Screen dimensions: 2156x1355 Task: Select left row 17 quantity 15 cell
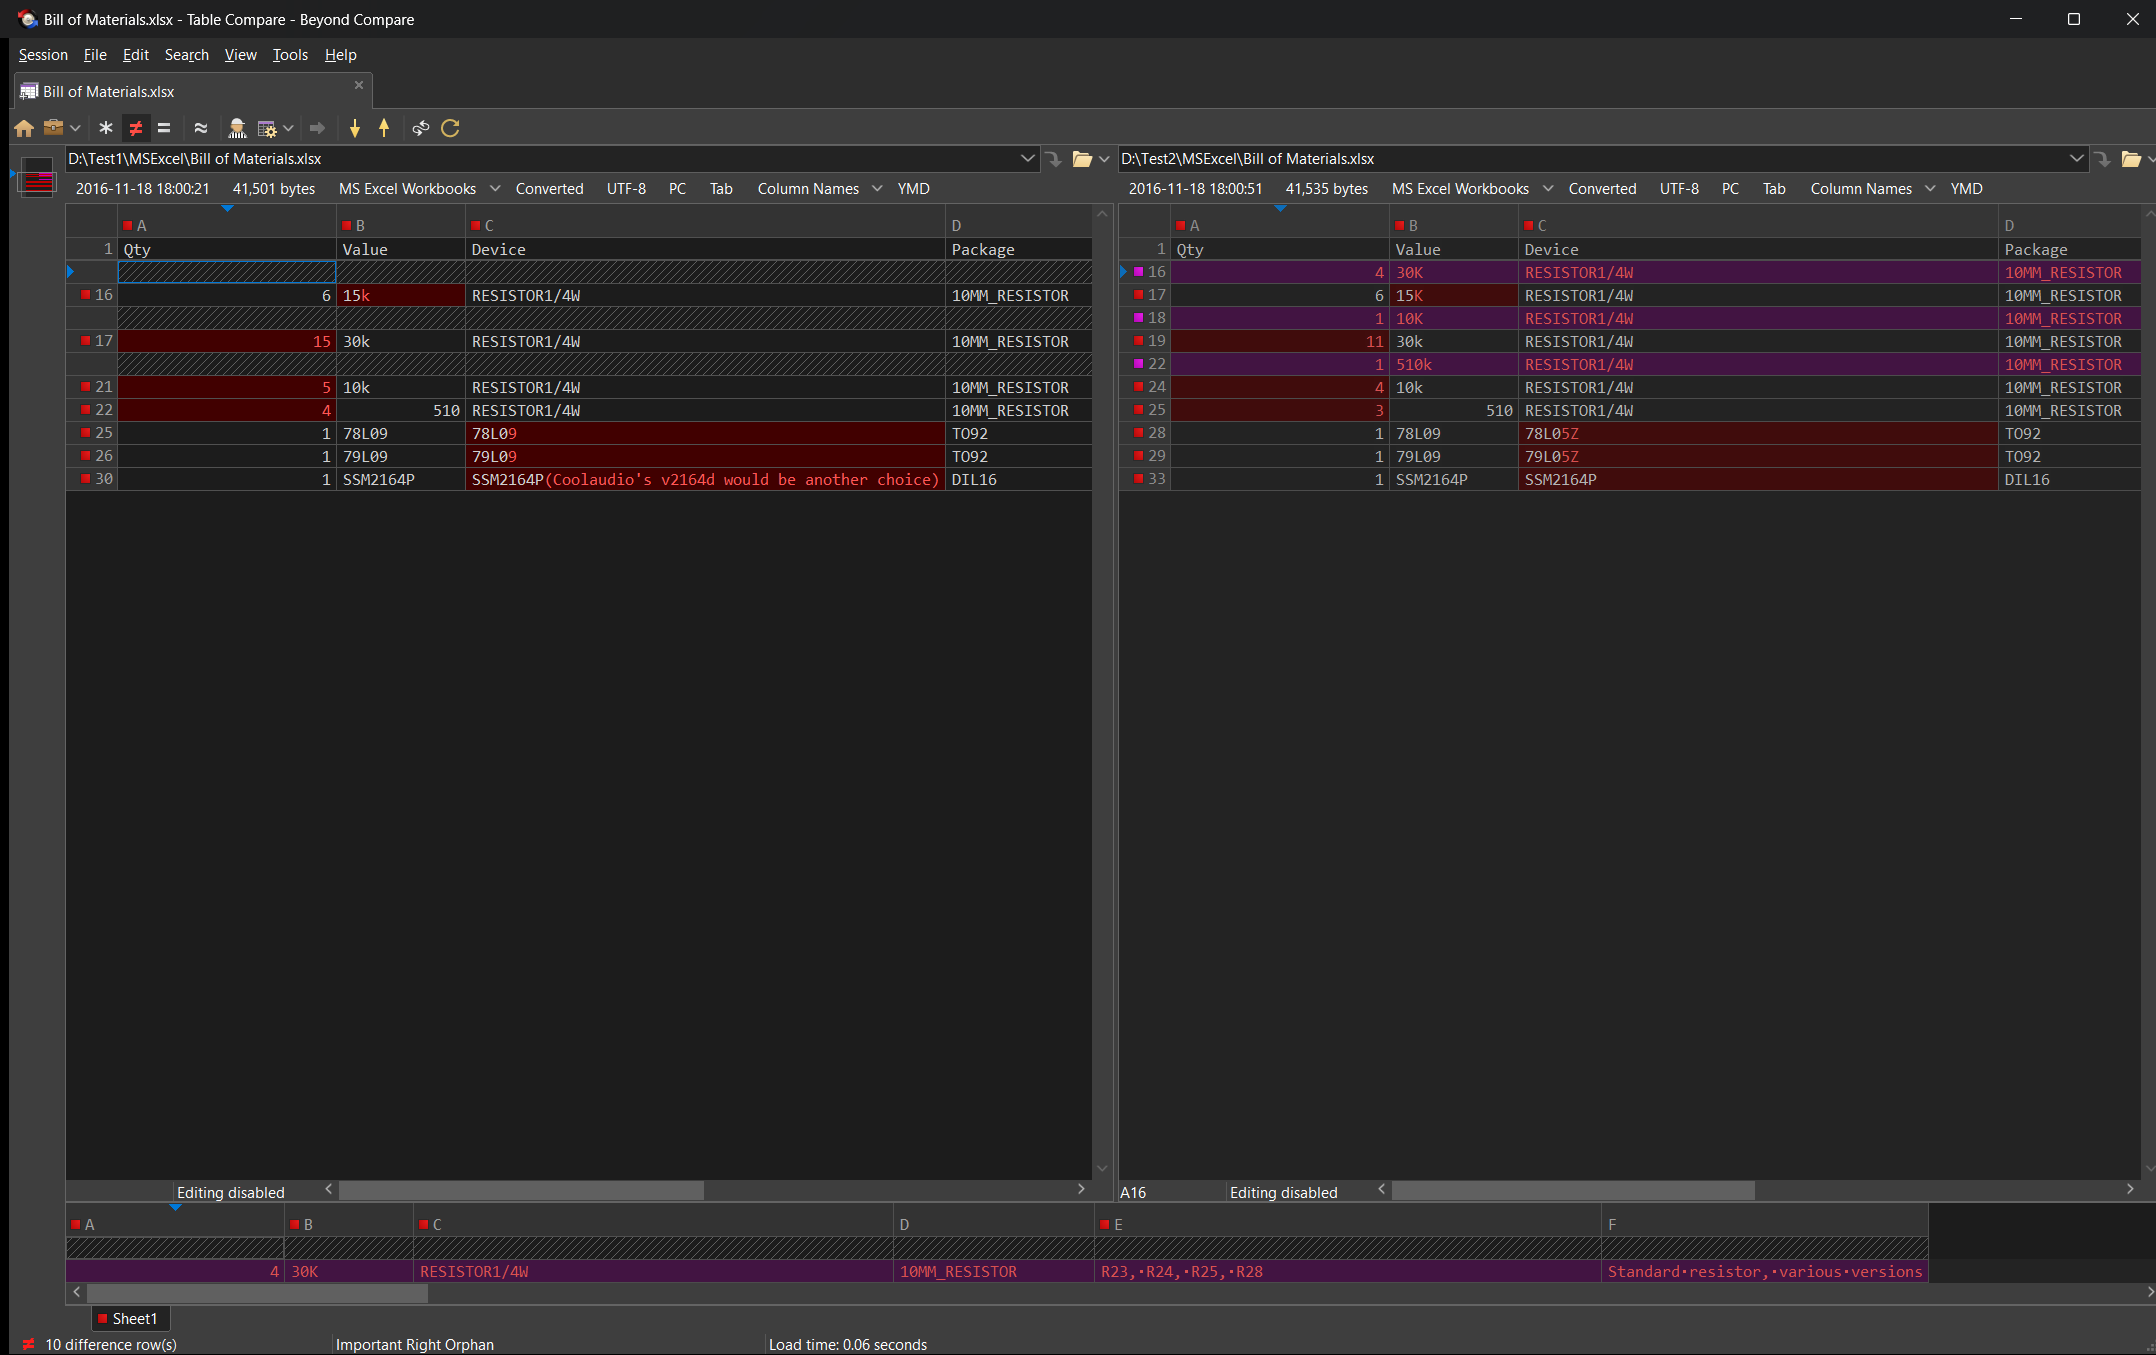pos(227,342)
